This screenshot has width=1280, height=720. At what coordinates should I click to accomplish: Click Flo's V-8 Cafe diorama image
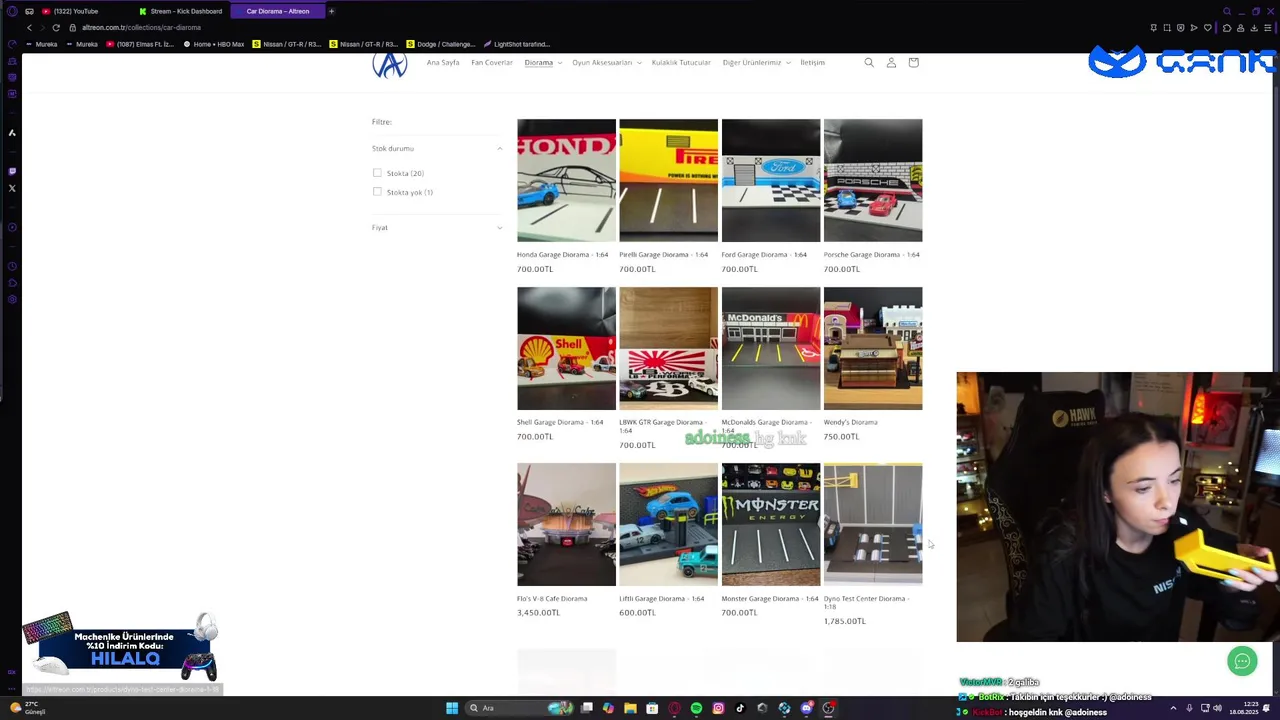pos(566,524)
